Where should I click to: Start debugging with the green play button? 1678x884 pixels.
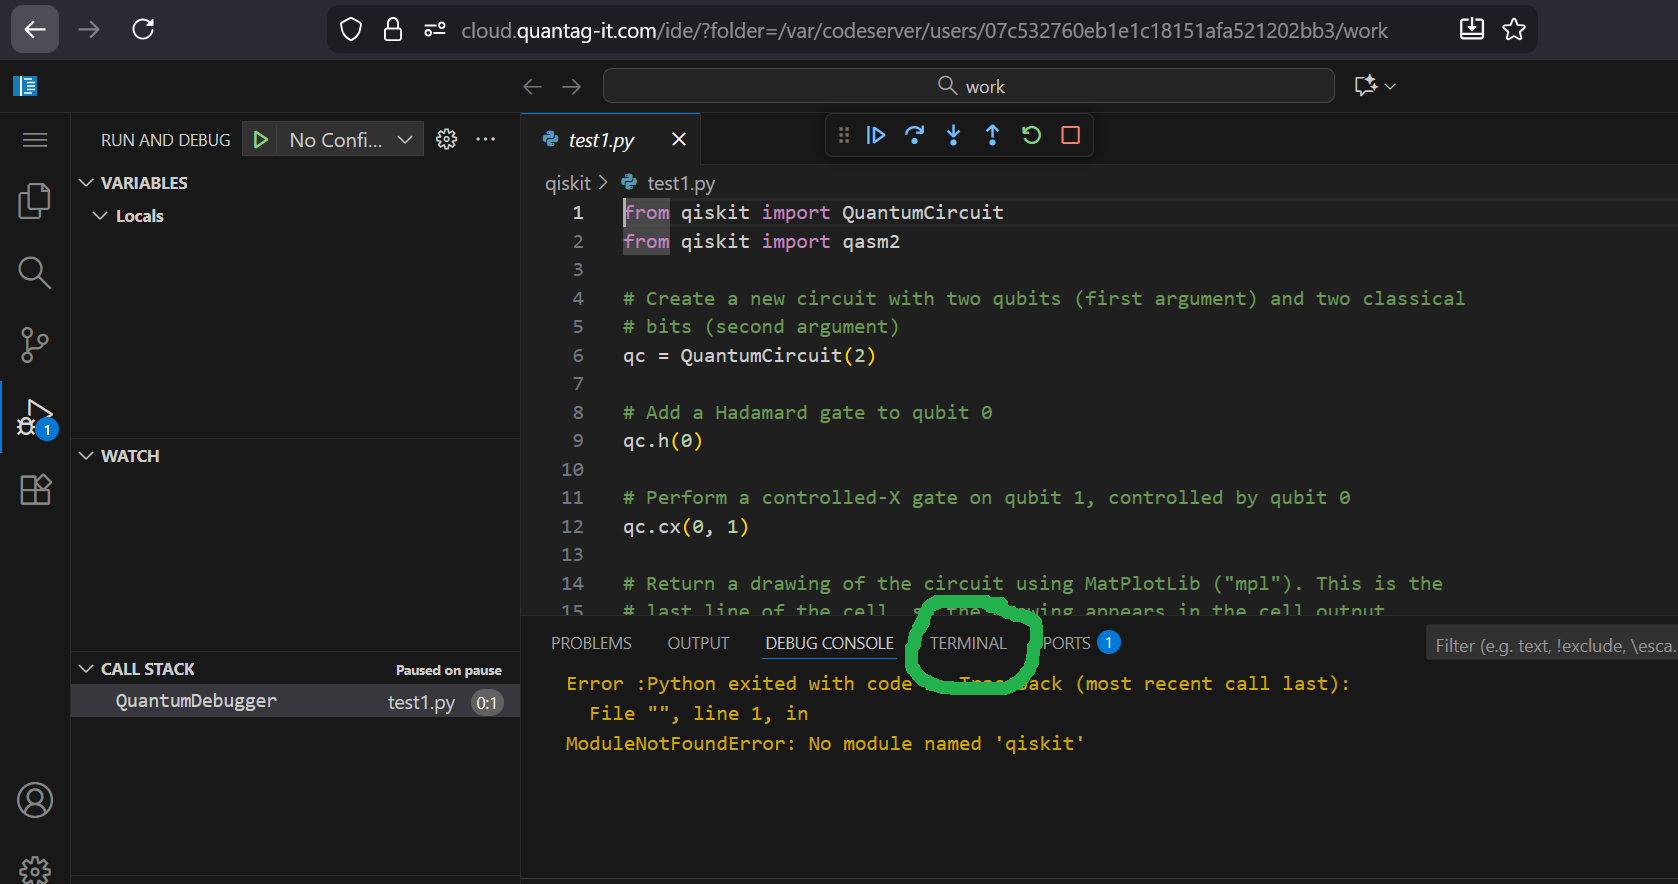pos(260,140)
